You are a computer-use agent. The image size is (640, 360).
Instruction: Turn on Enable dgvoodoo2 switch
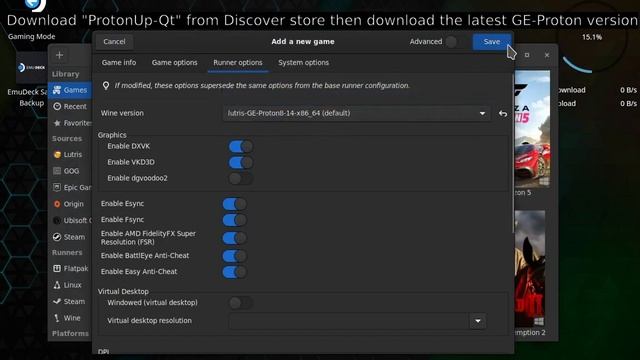[241, 178]
